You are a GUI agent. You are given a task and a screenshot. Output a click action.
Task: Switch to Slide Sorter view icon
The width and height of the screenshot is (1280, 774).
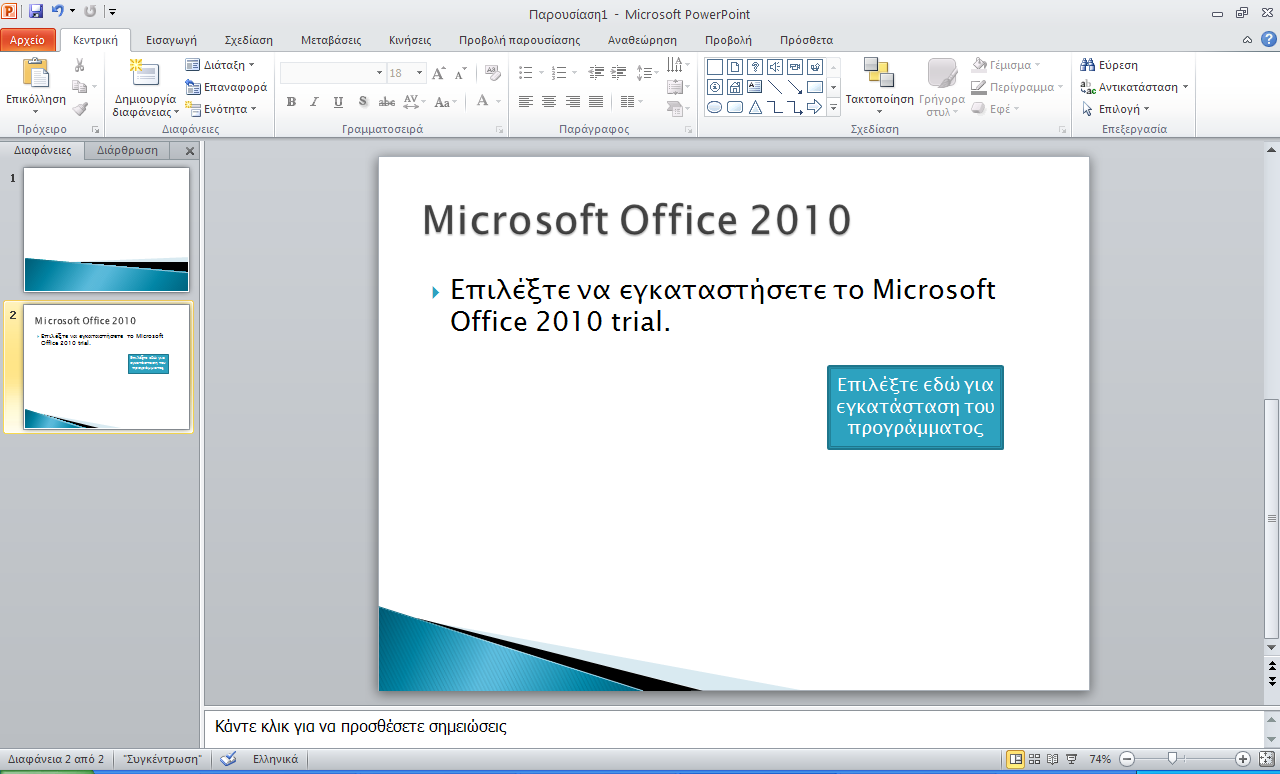[1035, 759]
